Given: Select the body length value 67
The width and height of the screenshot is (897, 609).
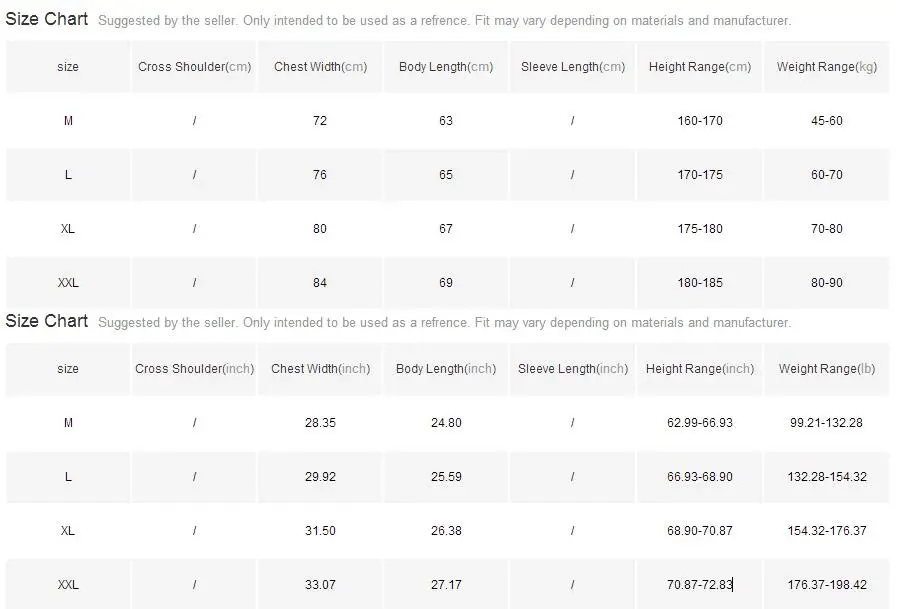Looking at the screenshot, I should click(446, 229).
